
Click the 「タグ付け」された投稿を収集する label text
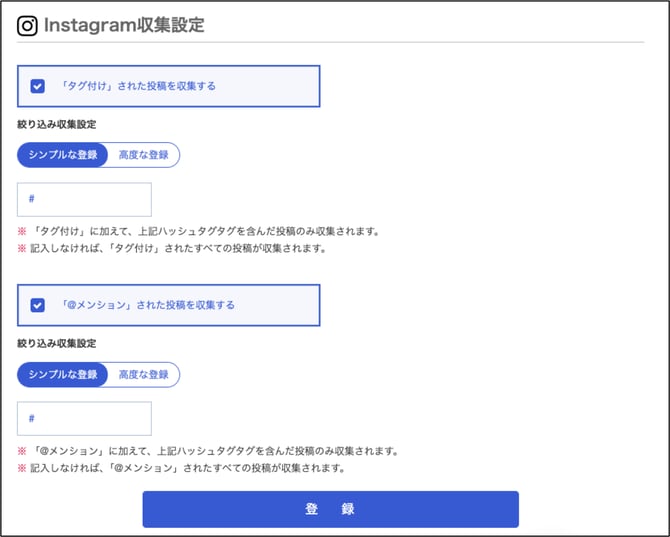click(138, 86)
